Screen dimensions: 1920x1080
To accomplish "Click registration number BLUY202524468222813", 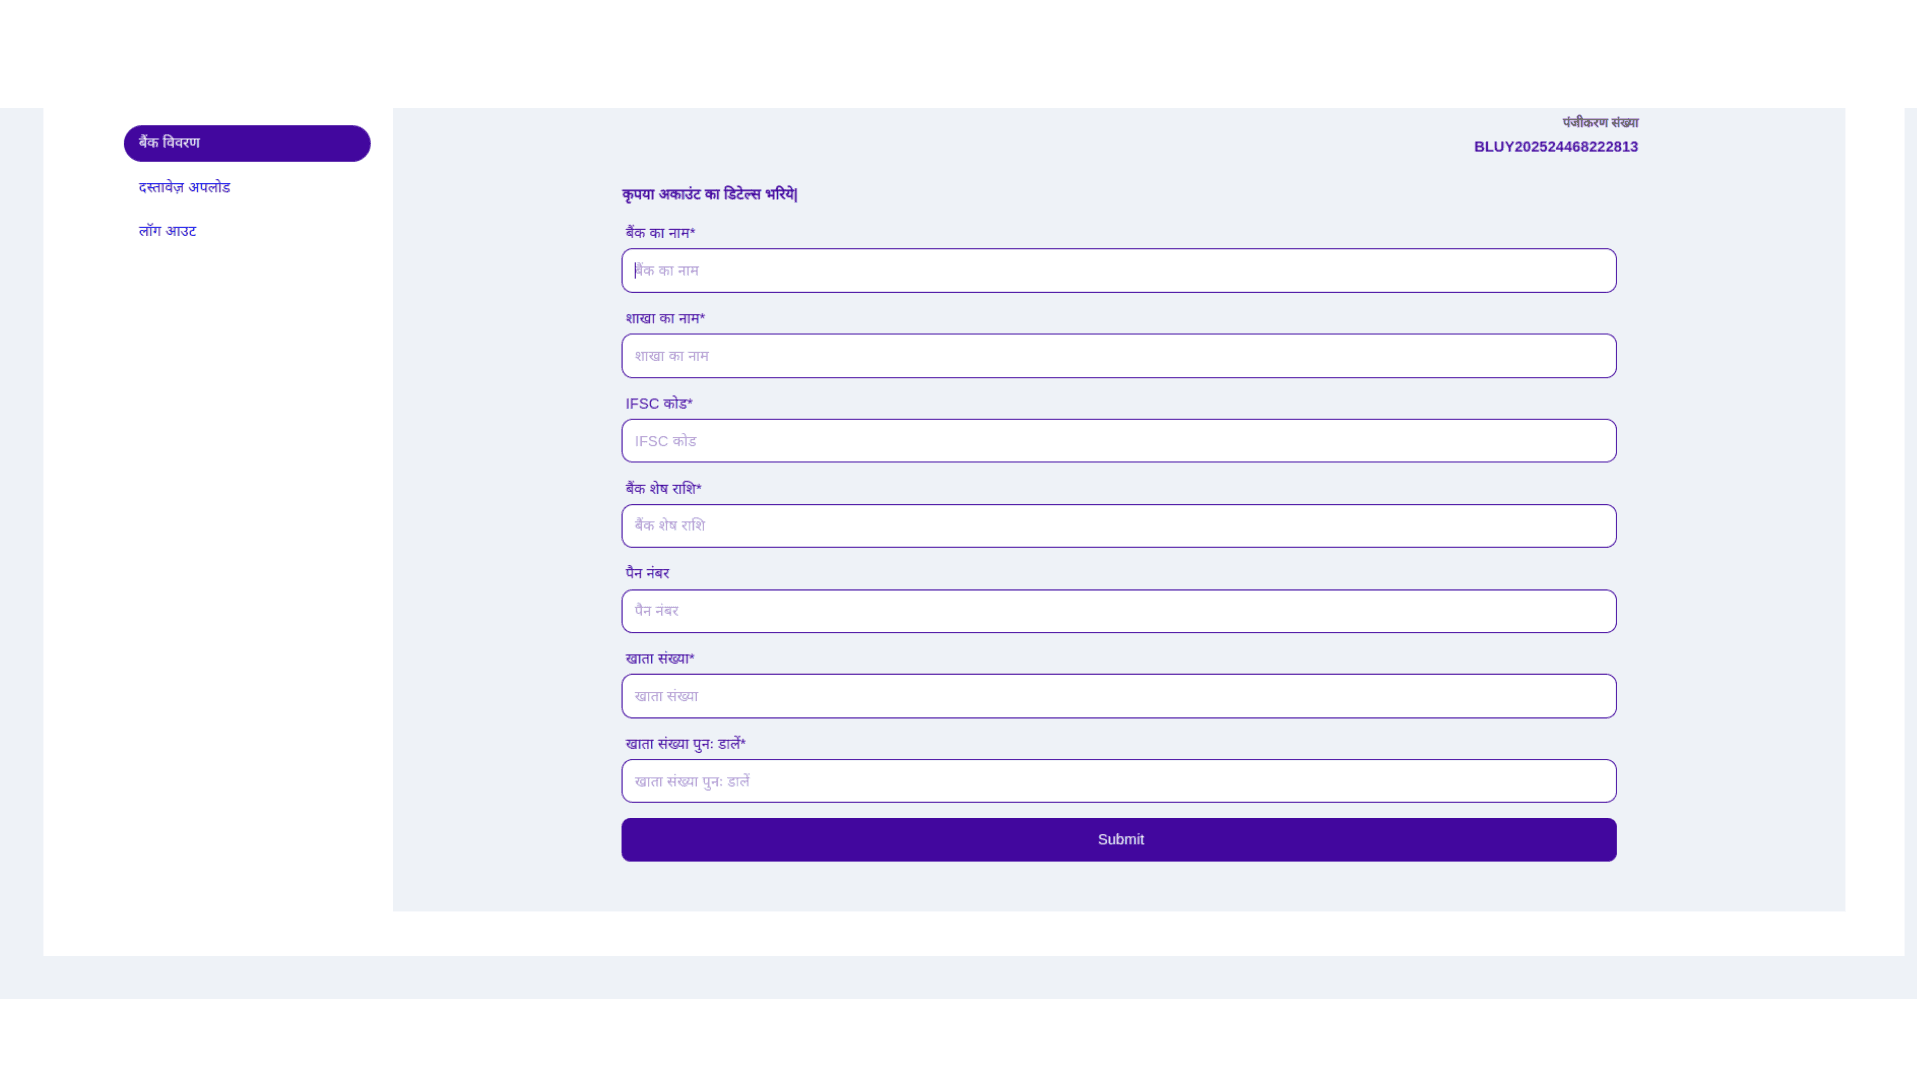I will [x=1555, y=147].
